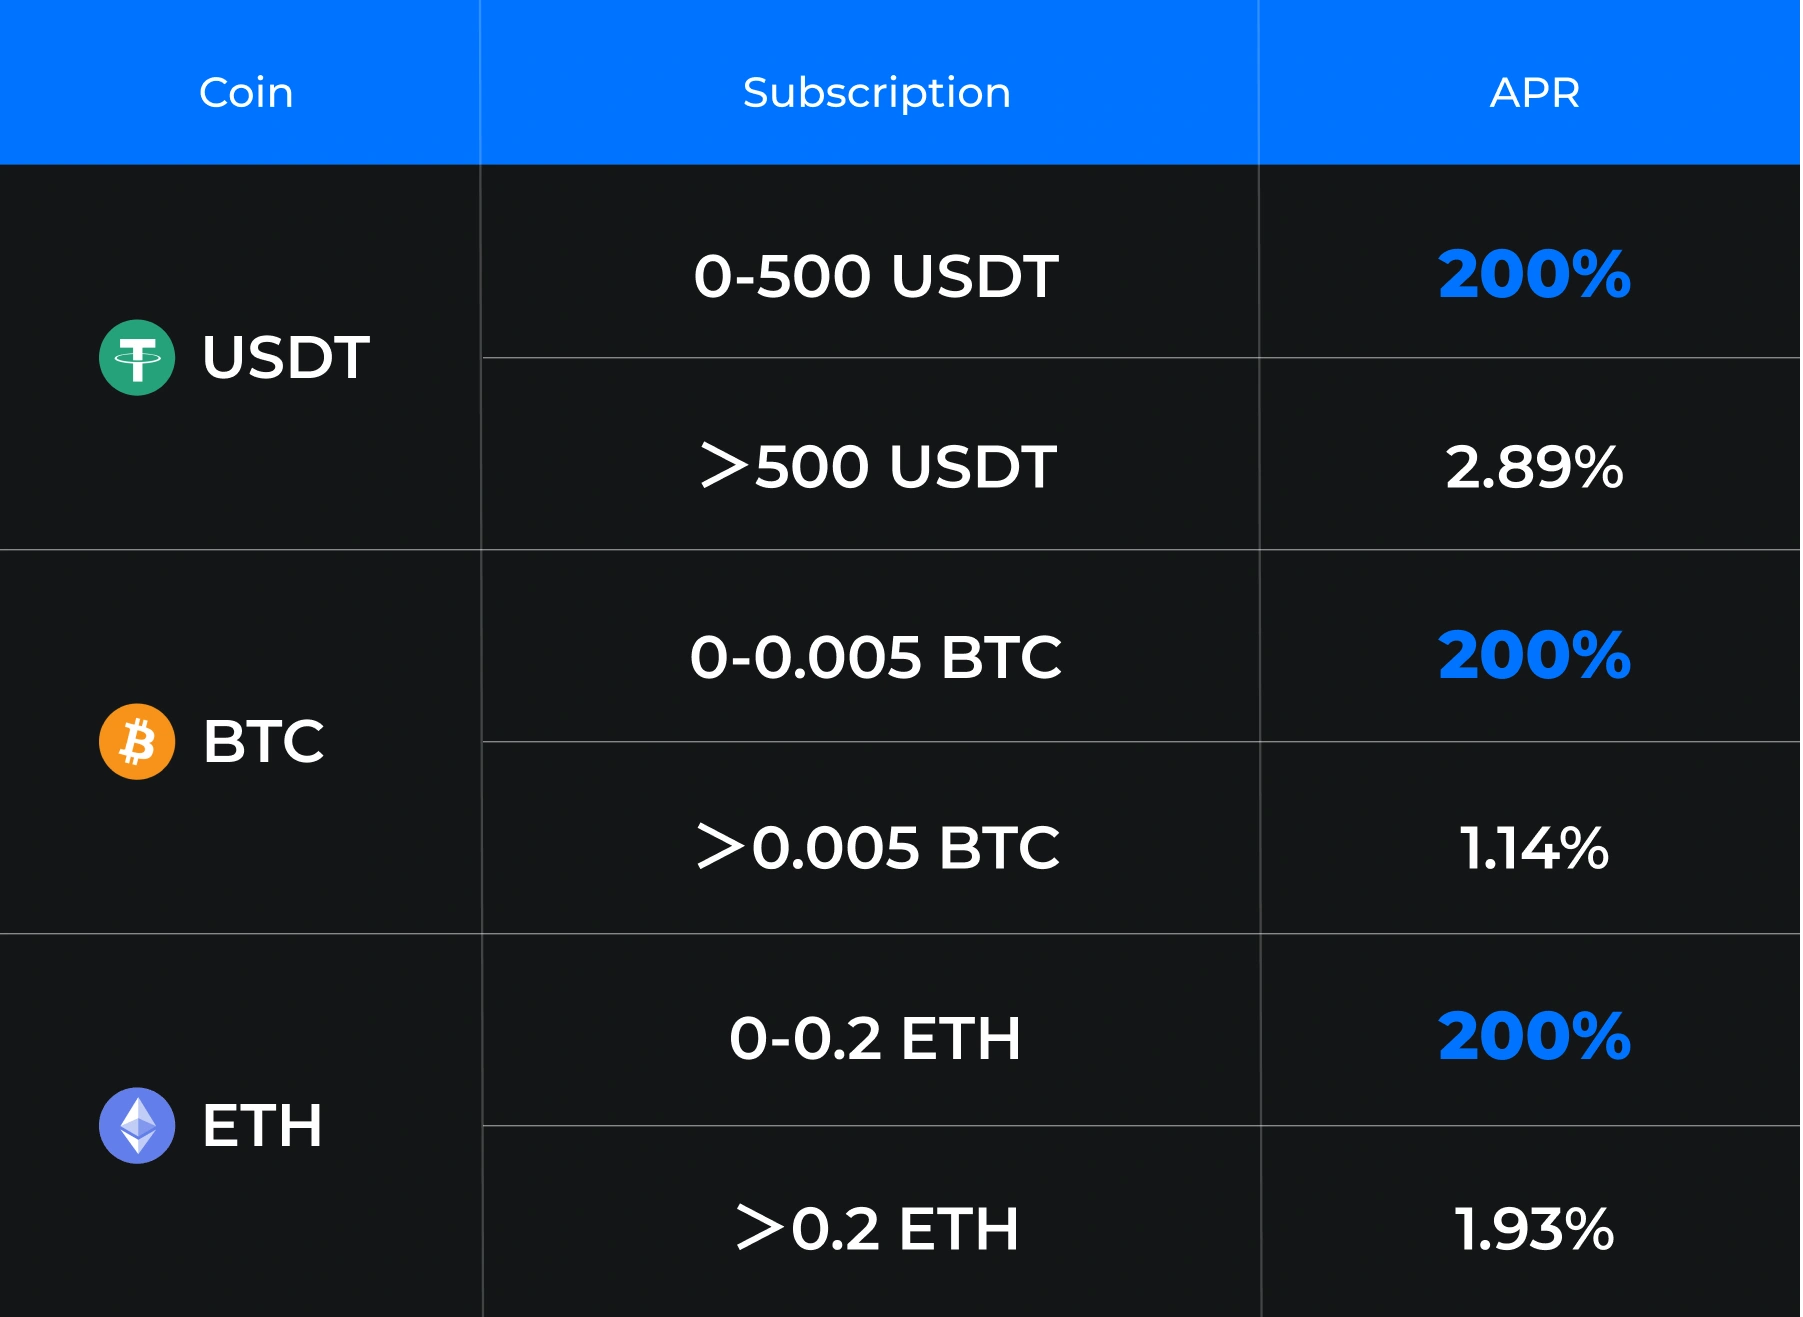
Task: Click the 2.89% APR value
Action: point(1534,467)
